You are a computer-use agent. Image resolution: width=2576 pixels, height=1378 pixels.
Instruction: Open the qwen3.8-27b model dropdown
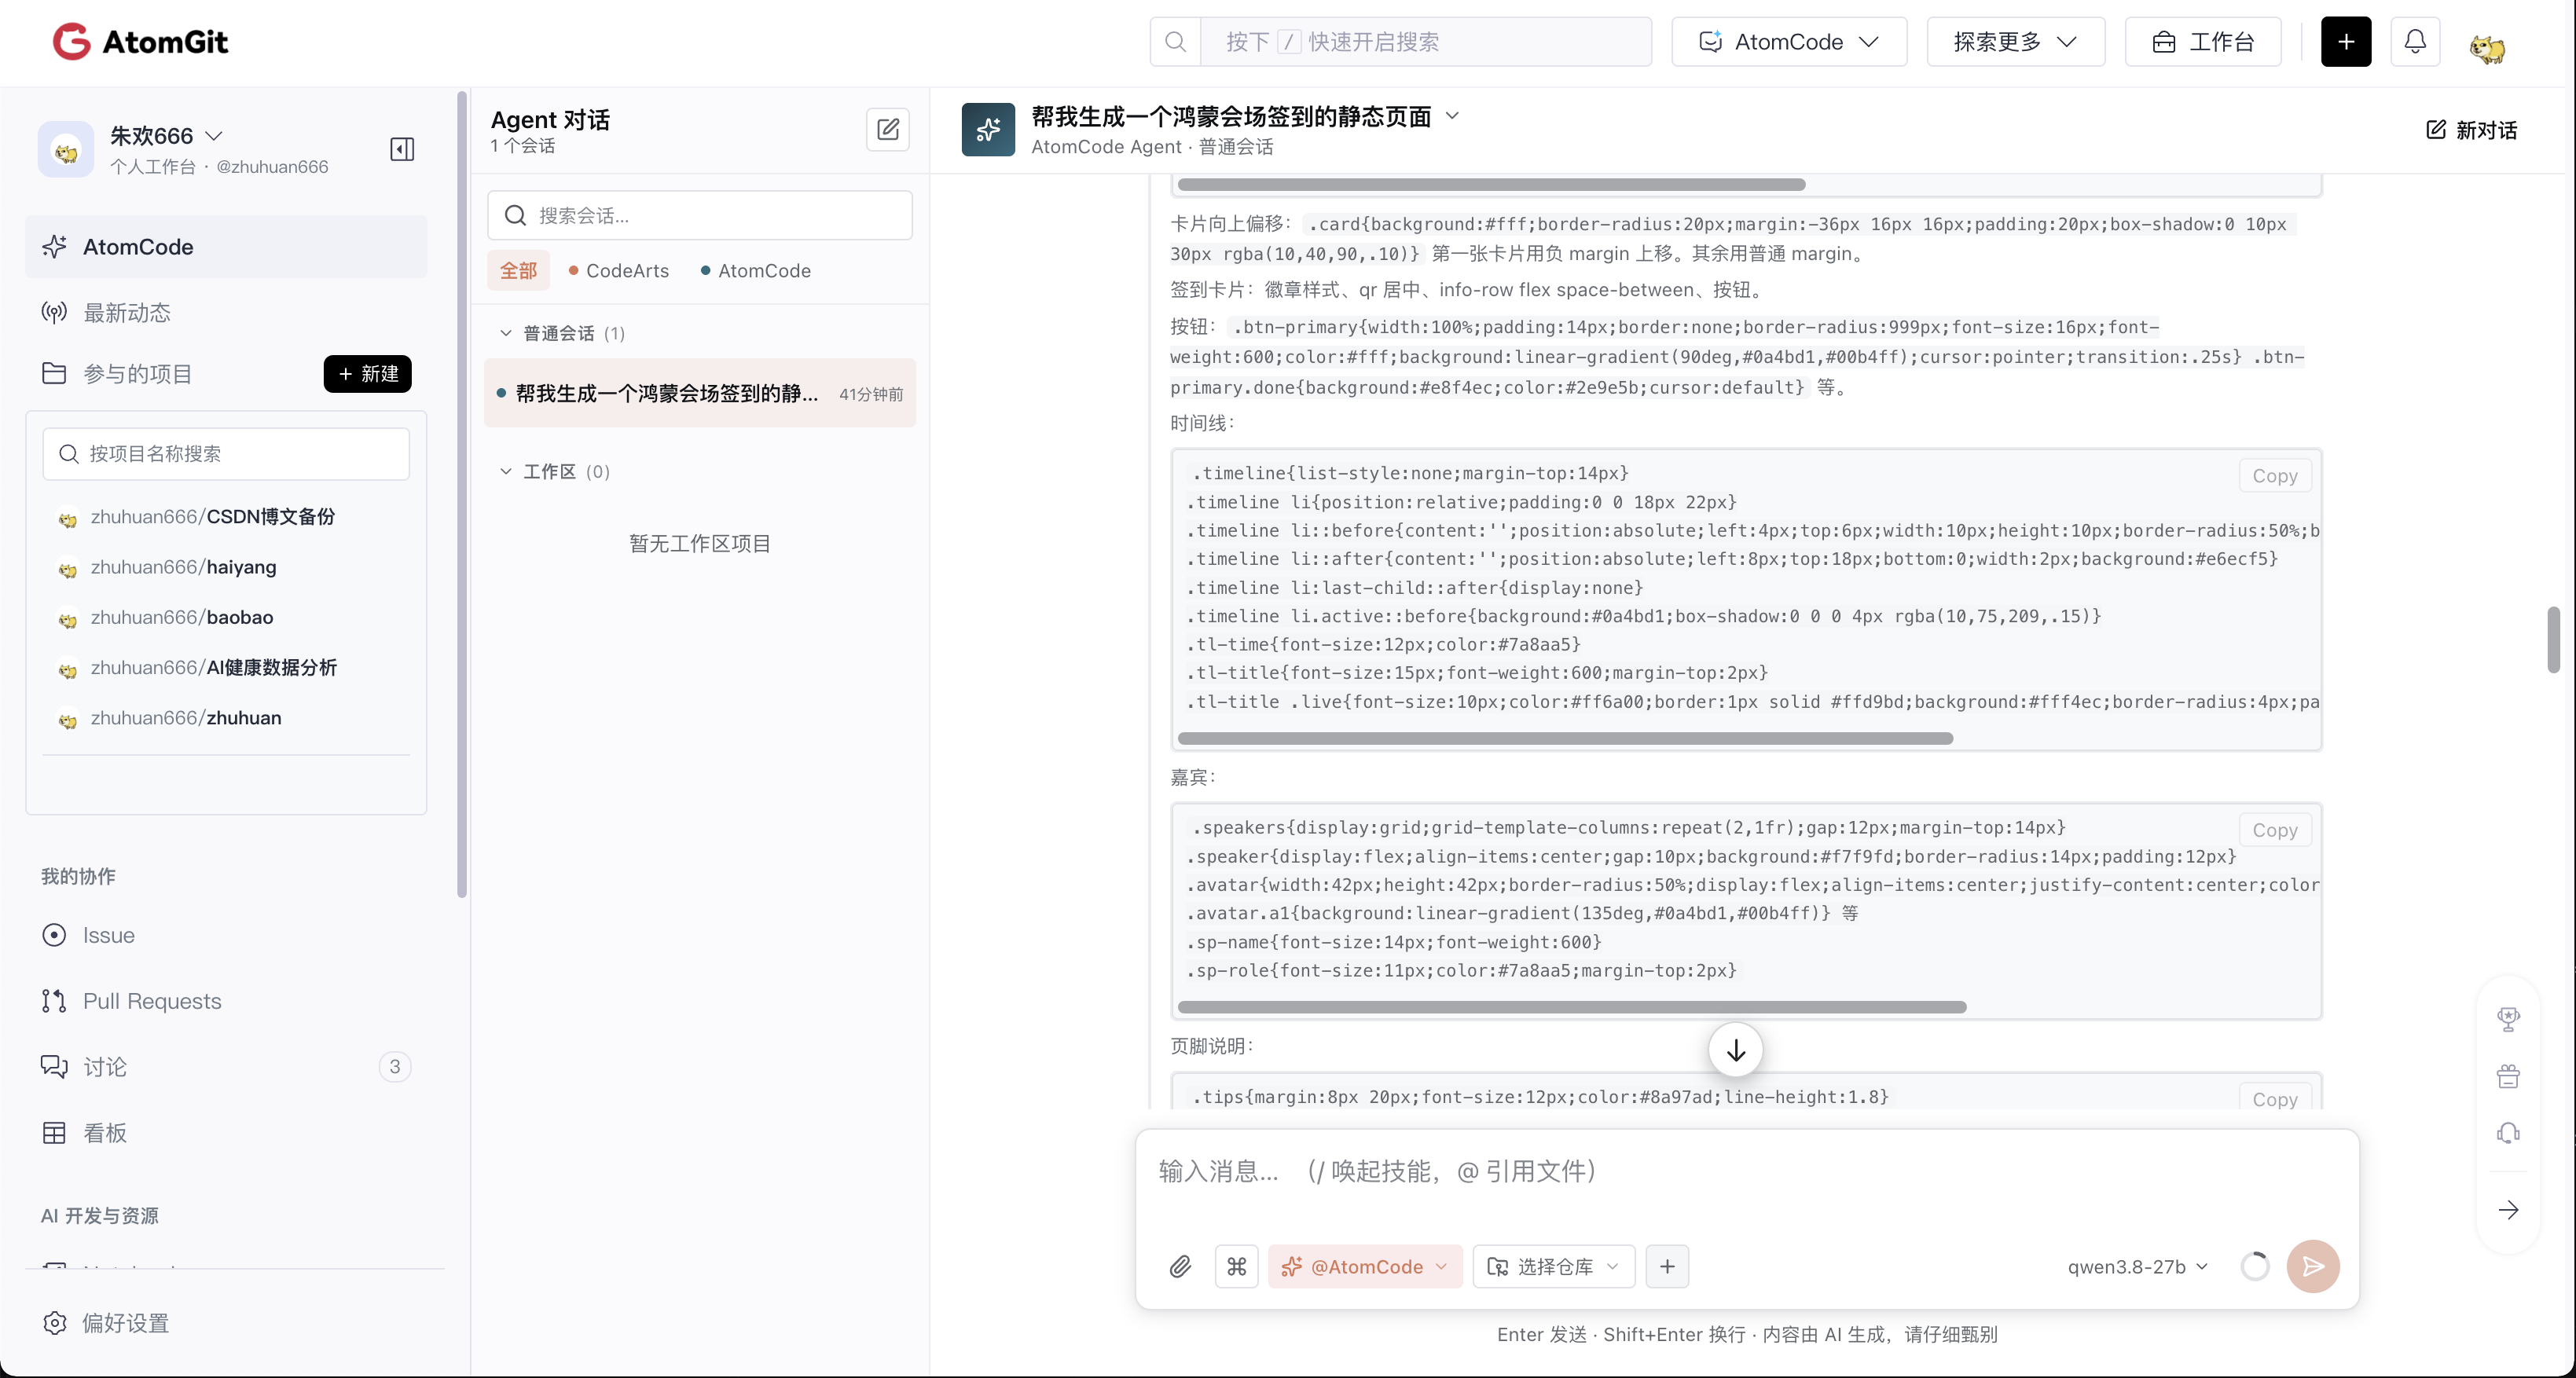click(x=2137, y=1266)
